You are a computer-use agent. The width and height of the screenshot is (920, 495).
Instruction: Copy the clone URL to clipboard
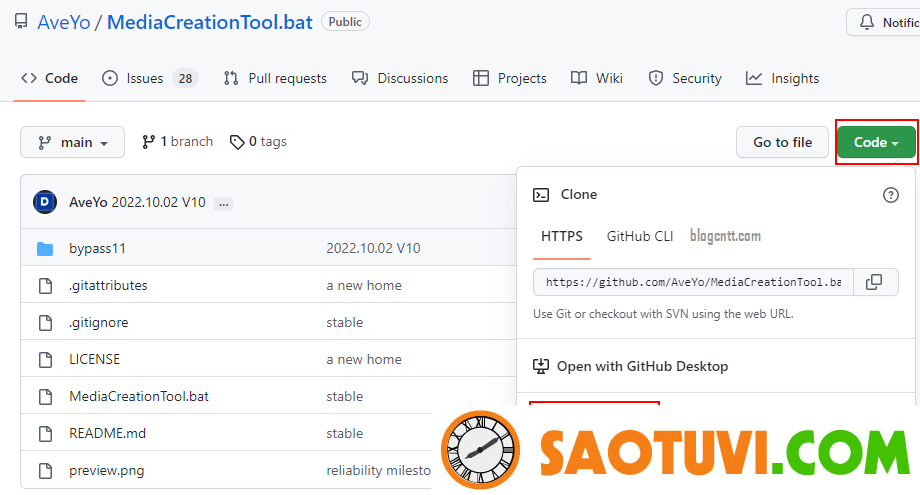pos(874,282)
